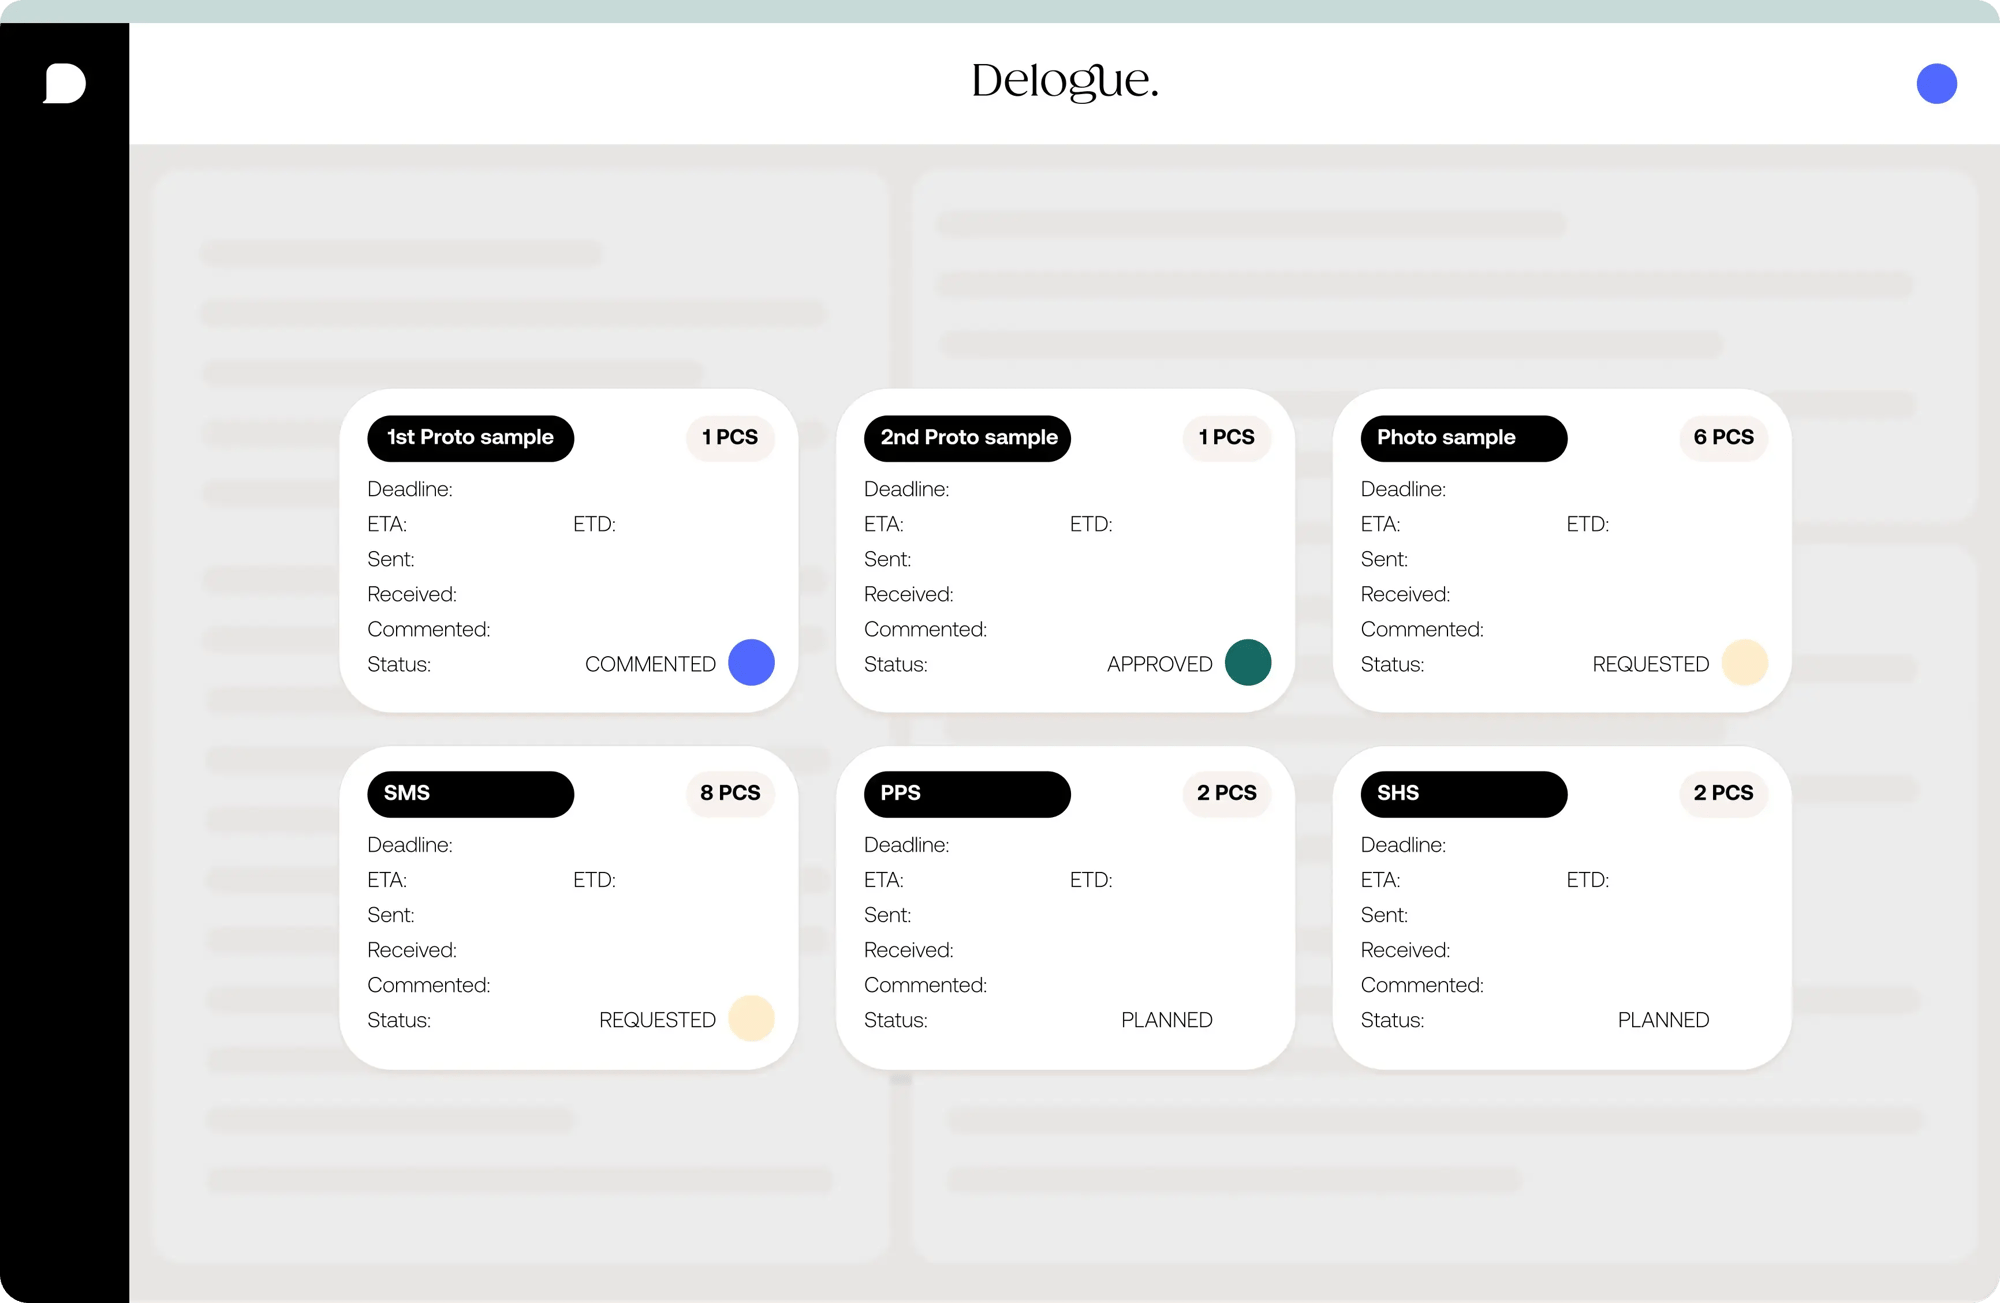
Task: Click the 8 PCS badge on SMS
Action: point(730,793)
